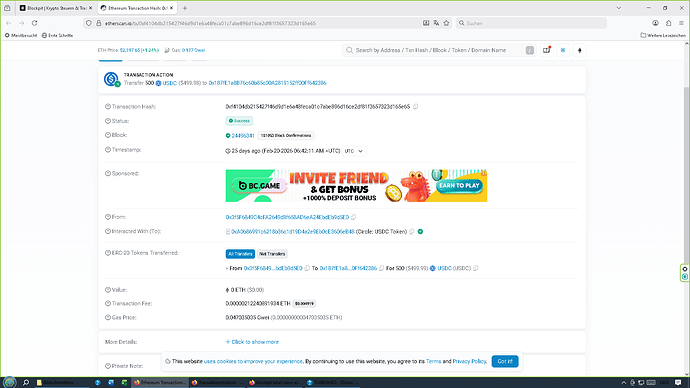Click the slash shortcut icon in Etherscan search

[x=530, y=50]
